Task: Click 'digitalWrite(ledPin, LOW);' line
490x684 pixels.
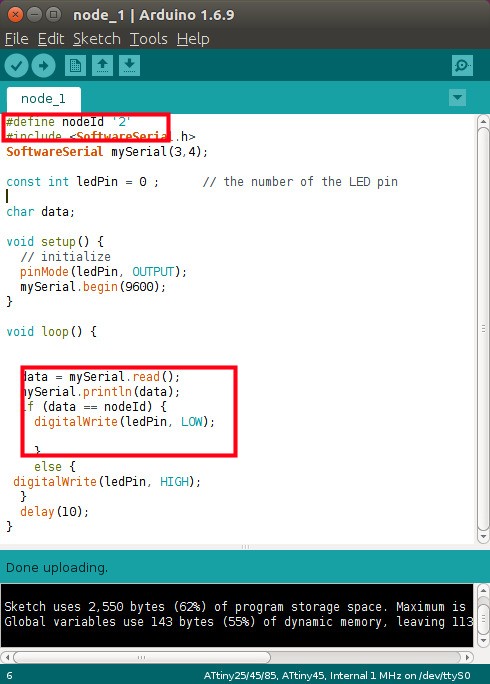Action: click(124, 422)
